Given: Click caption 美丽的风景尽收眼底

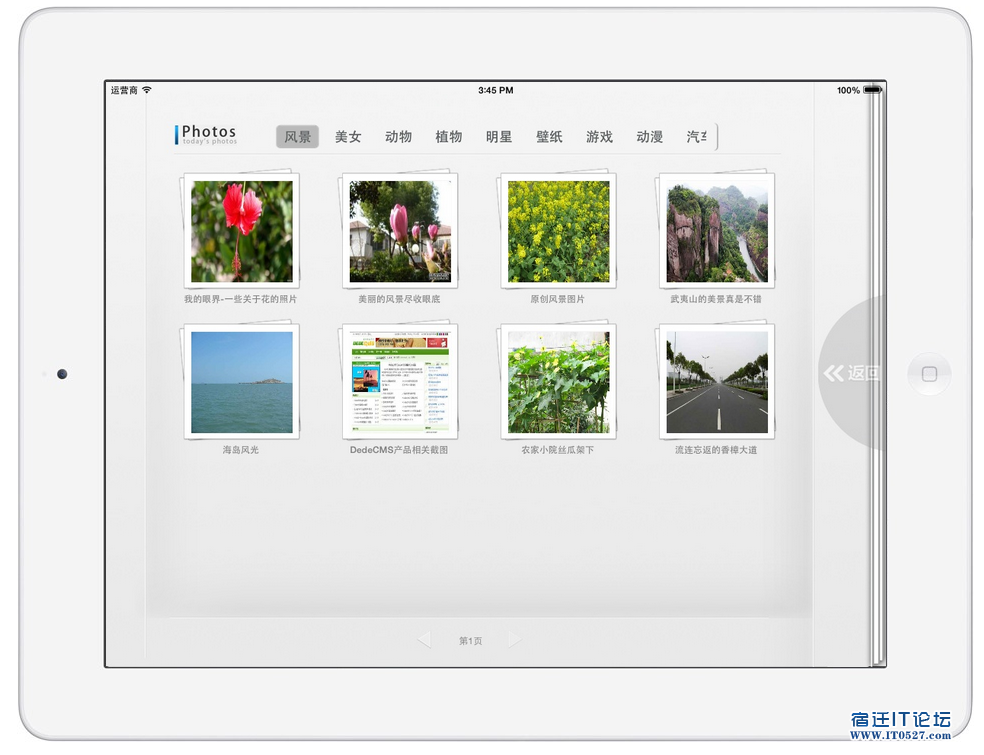Looking at the screenshot, I should [x=399, y=299].
